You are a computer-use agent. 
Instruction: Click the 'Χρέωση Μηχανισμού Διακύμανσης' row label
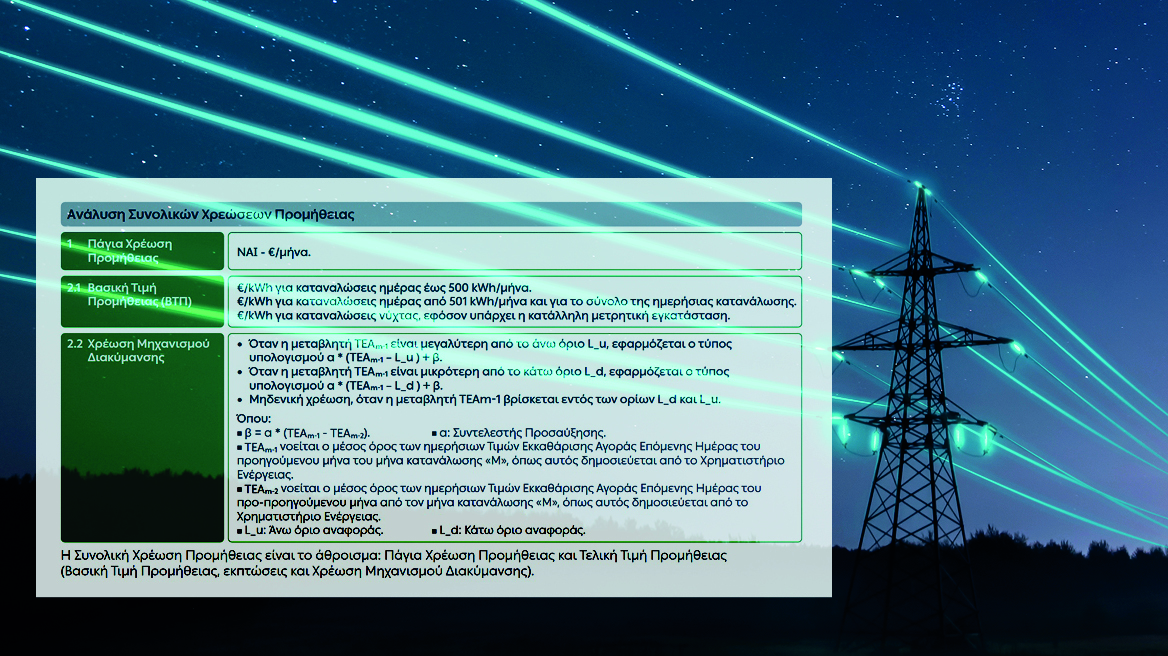[138, 350]
